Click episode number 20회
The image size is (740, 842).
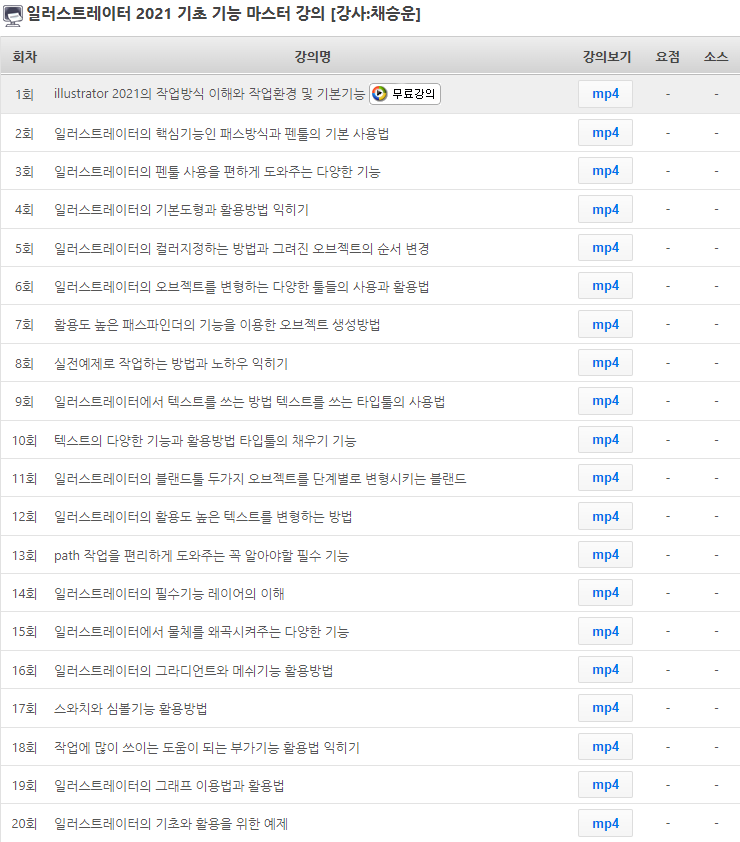pos(25,824)
